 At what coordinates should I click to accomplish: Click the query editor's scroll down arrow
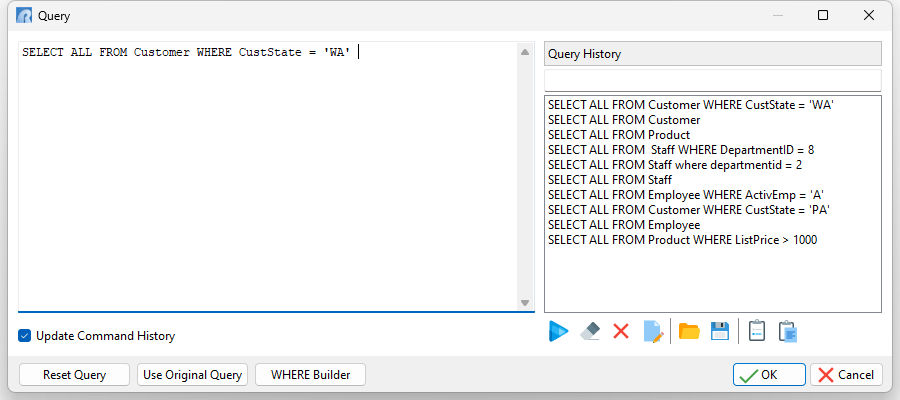point(525,302)
